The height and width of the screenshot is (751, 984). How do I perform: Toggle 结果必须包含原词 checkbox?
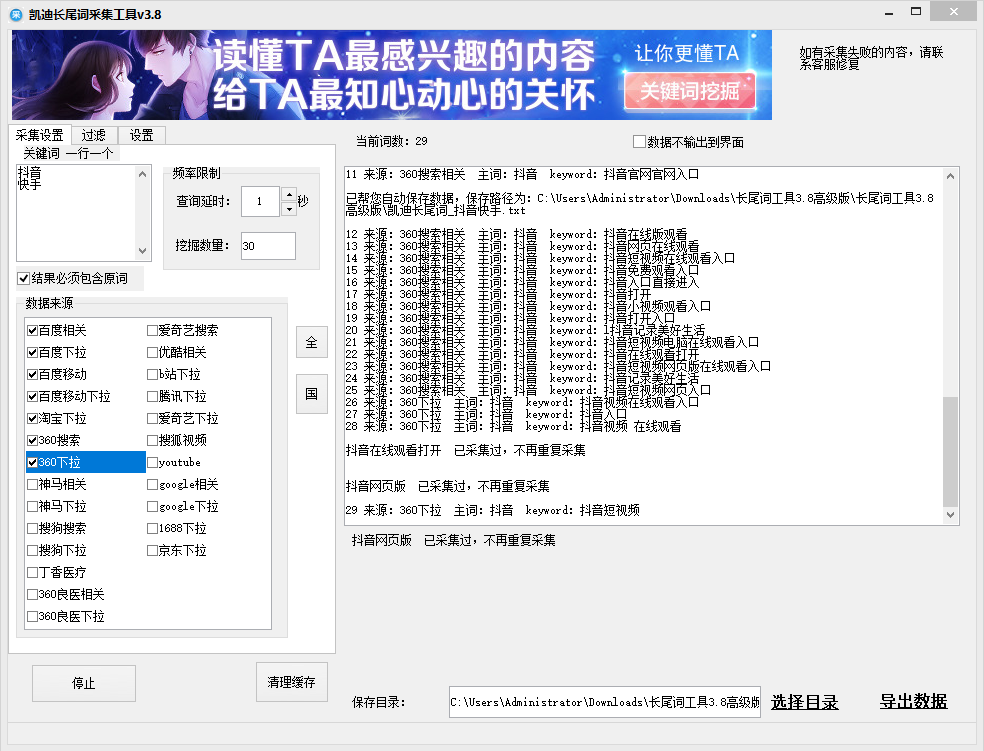24,278
